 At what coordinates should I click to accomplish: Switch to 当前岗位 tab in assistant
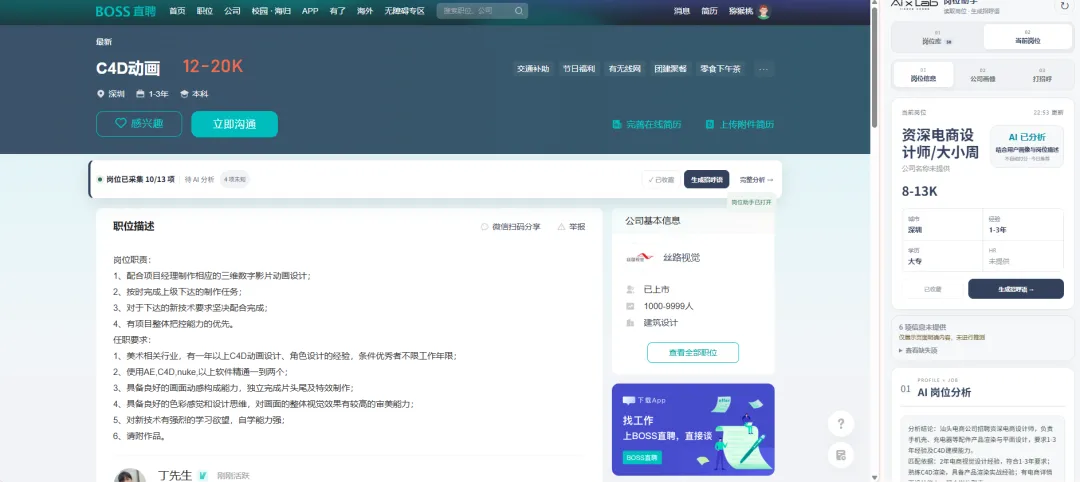coord(1028,36)
